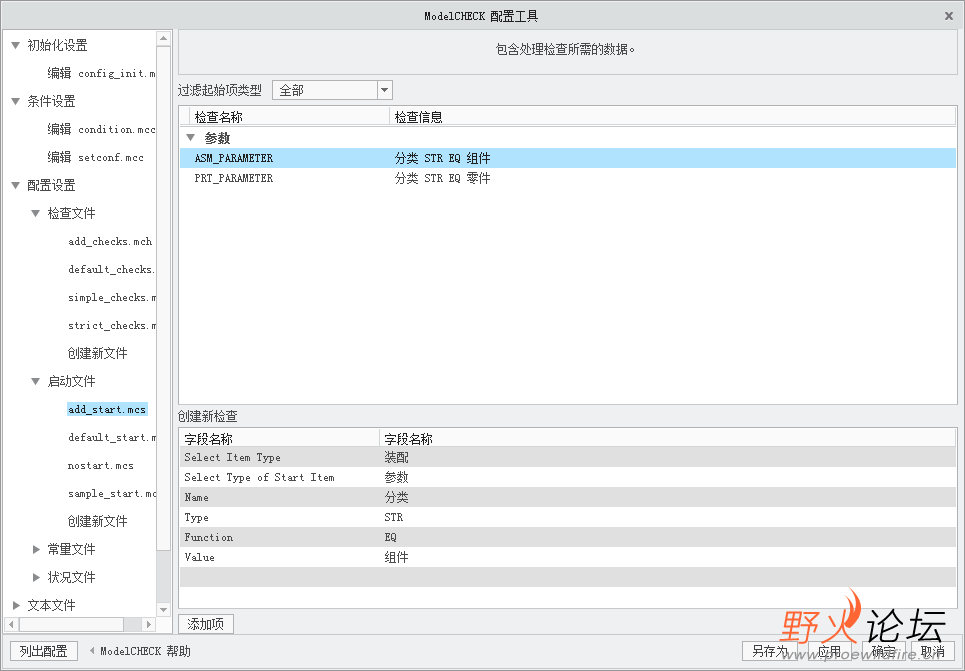Select nostart.mcs file

point(100,465)
